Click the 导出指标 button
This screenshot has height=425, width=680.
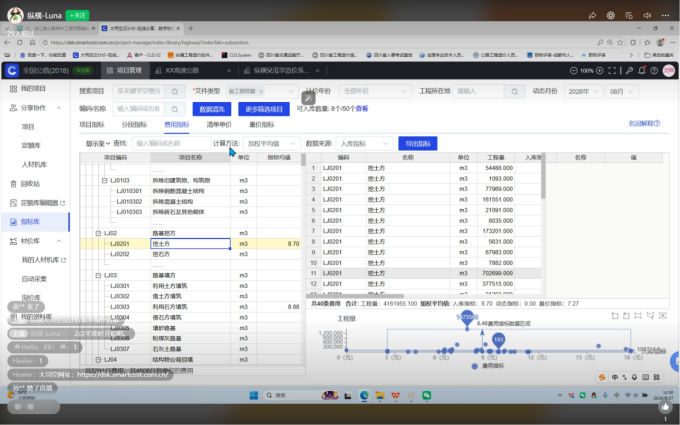[418, 144]
